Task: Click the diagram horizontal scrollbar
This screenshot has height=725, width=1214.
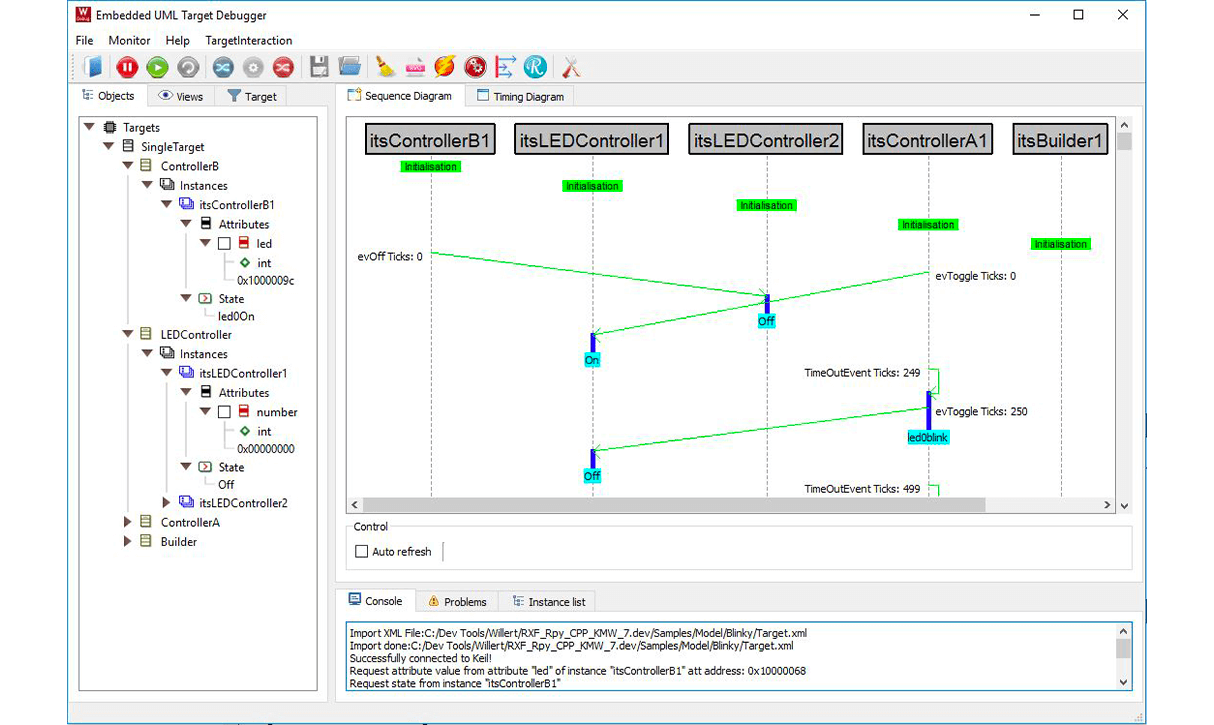Action: [x=673, y=506]
